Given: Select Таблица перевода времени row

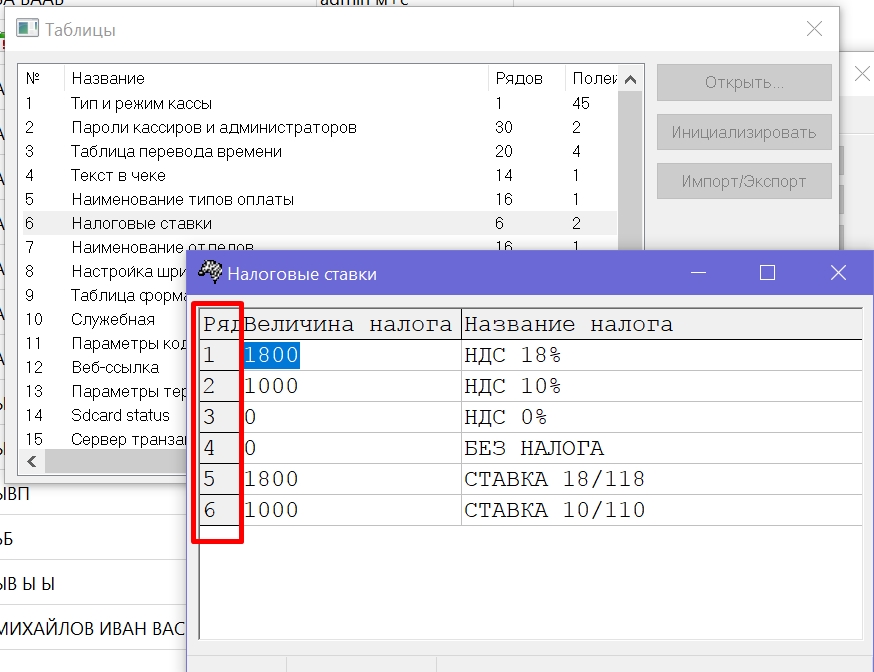Looking at the screenshot, I should (319, 151).
